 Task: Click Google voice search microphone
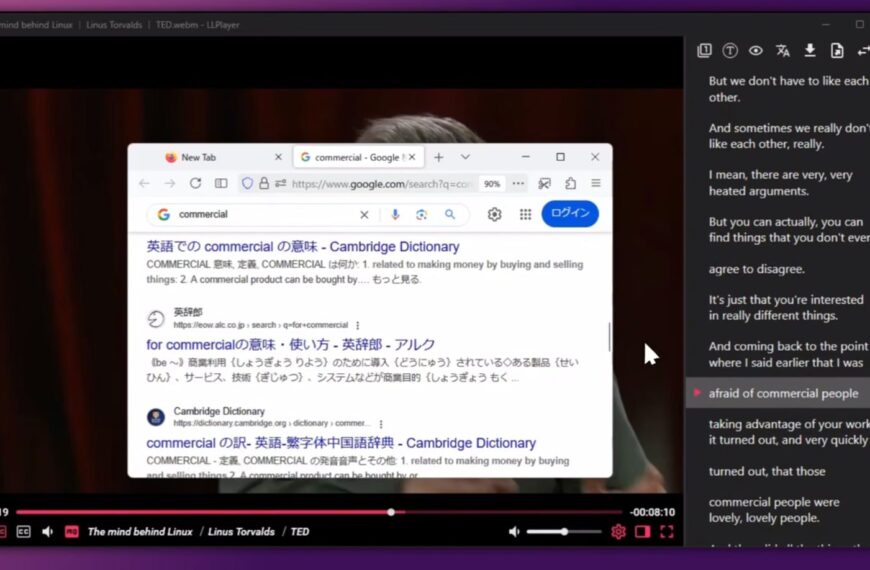click(395, 214)
